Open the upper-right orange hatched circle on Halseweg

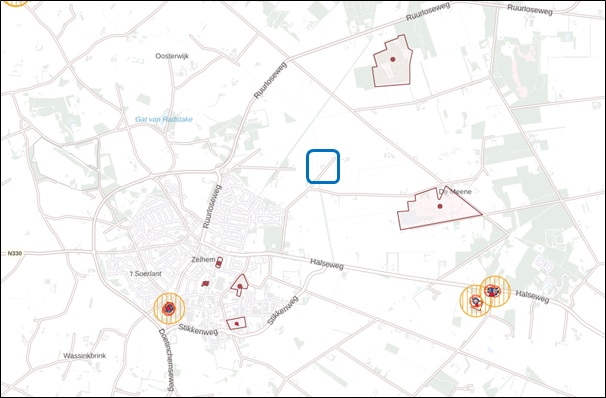[x=495, y=291]
